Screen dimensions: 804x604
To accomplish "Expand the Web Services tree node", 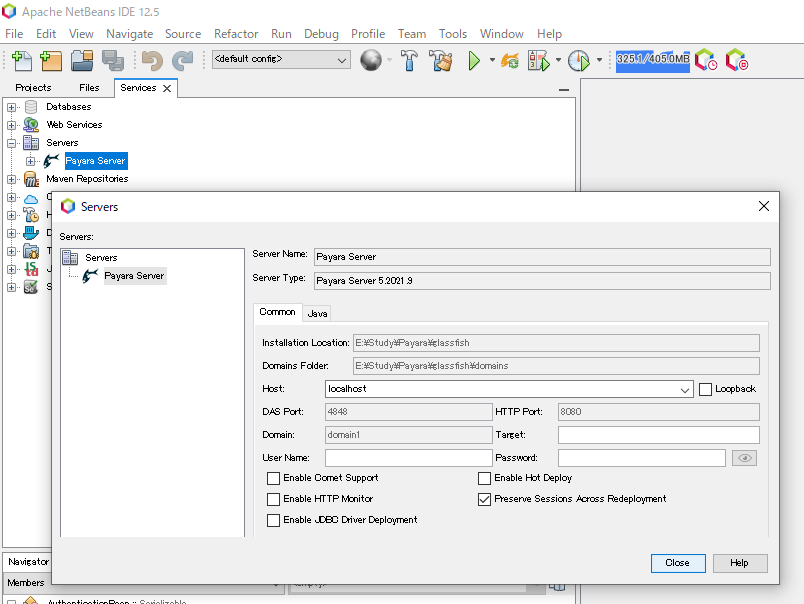I will coord(11,125).
